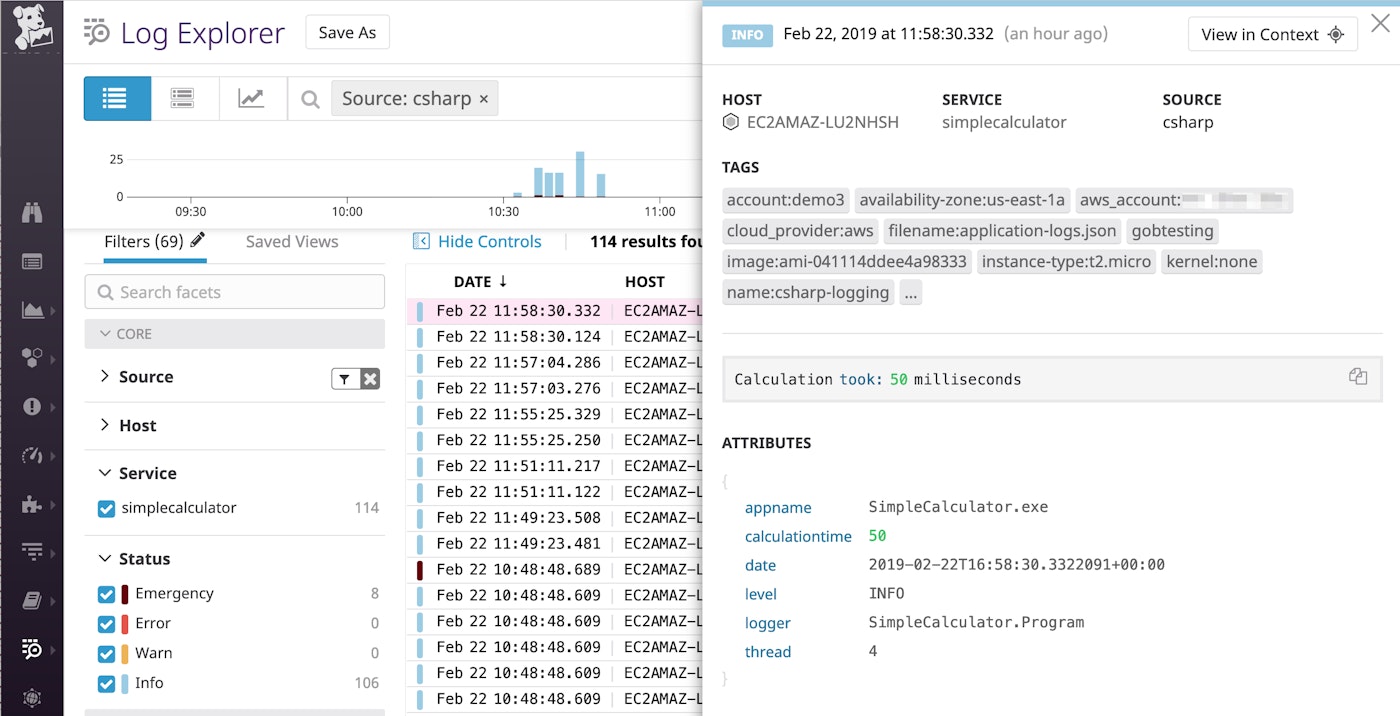Open the Monitors alert sidebar icon
The height and width of the screenshot is (716, 1400).
tap(32, 406)
